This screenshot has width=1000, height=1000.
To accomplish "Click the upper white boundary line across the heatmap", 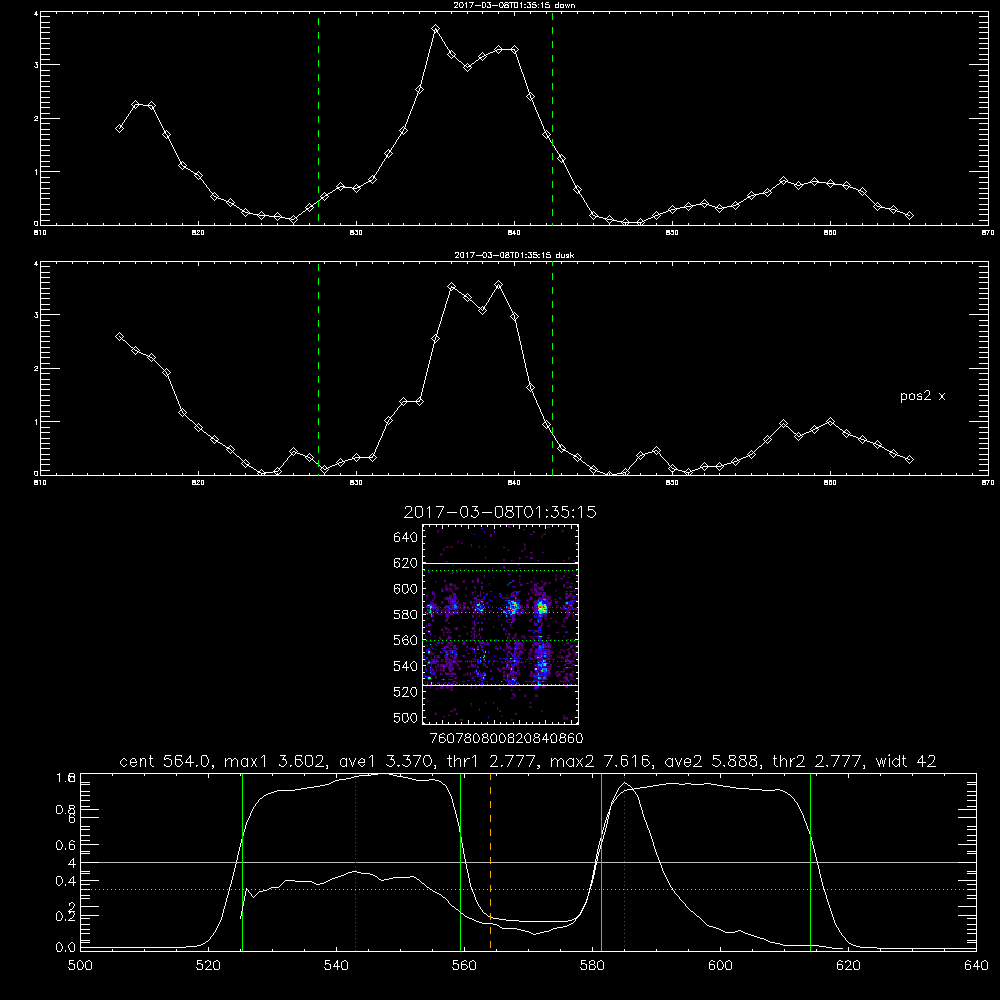I will 500,563.
